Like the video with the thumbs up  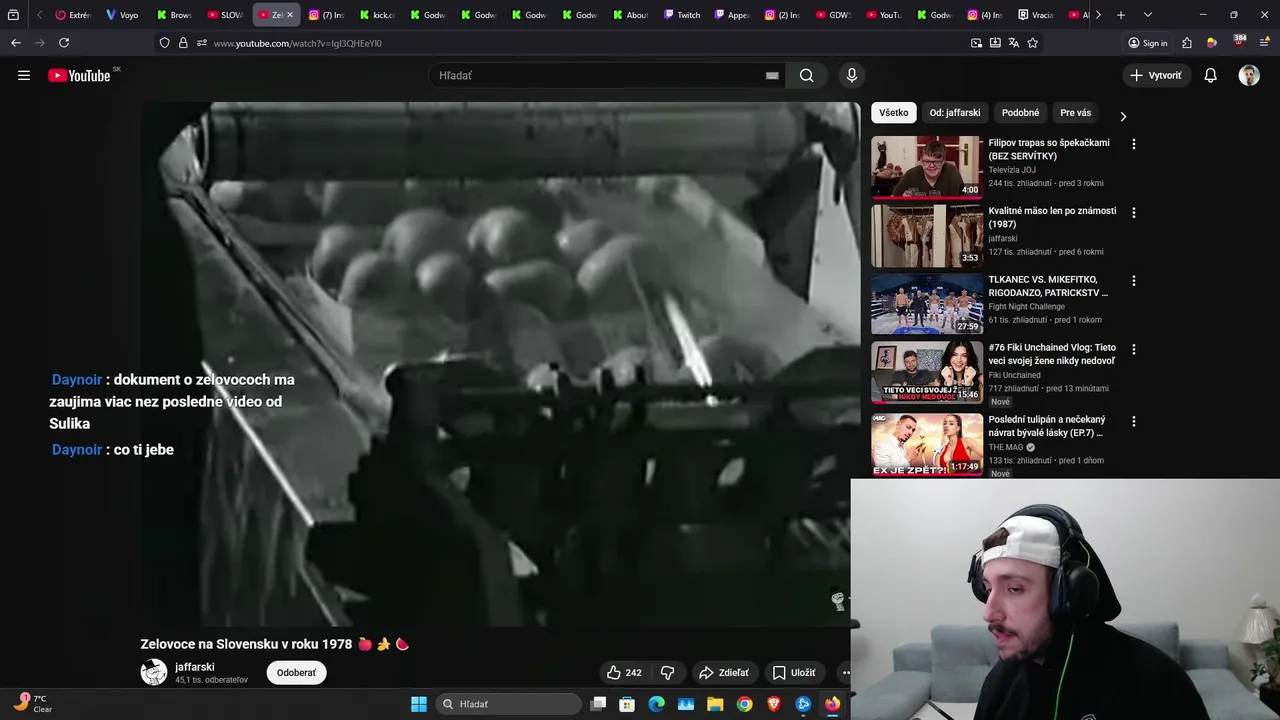click(x=624, y=673)
